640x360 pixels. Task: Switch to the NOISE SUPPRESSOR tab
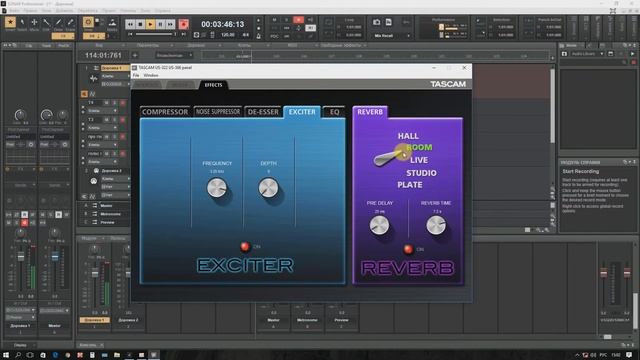pyautogui.click(x=218, y=112)
